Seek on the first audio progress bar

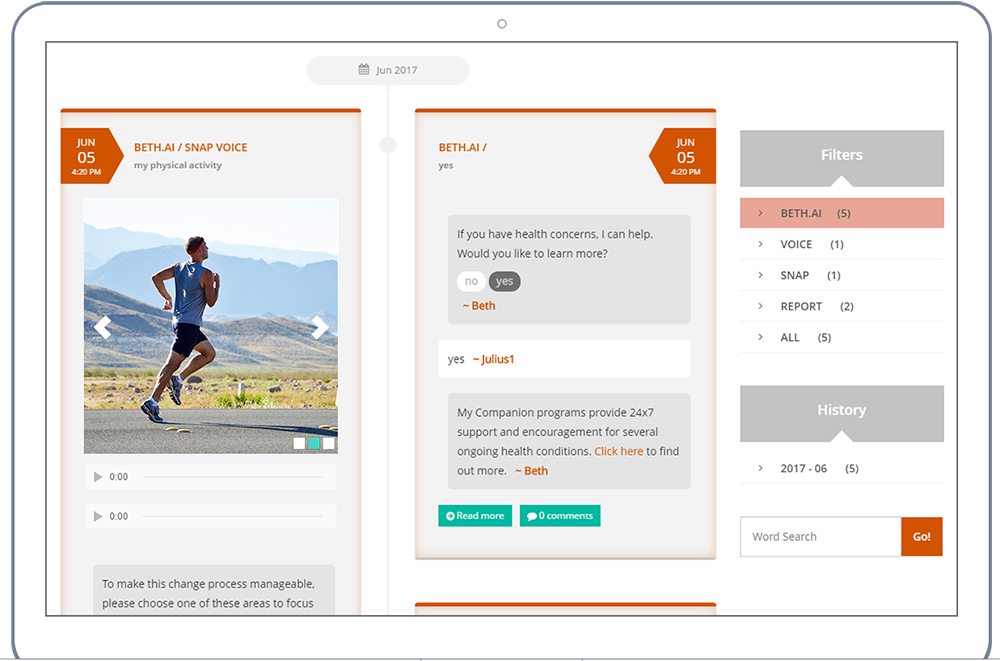click(x=232, y=477)
